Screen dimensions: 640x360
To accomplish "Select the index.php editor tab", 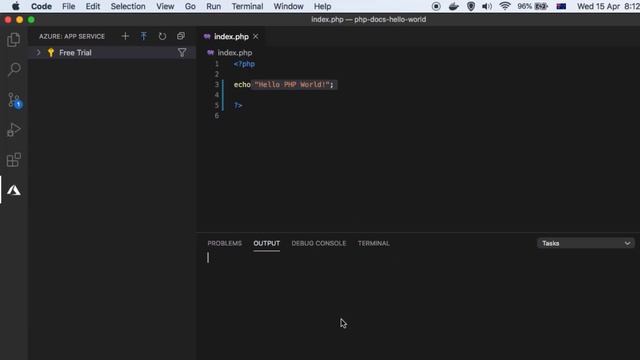I will 231,37.
